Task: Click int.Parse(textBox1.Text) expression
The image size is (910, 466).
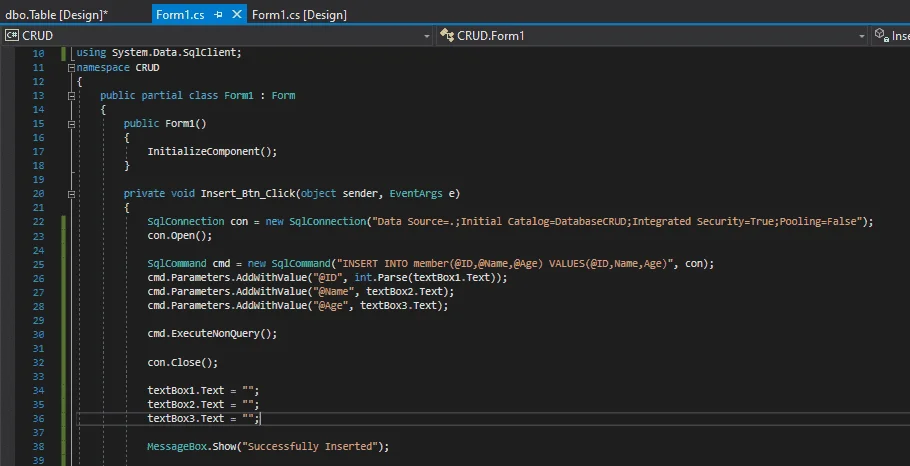Action: pos(428,277)
